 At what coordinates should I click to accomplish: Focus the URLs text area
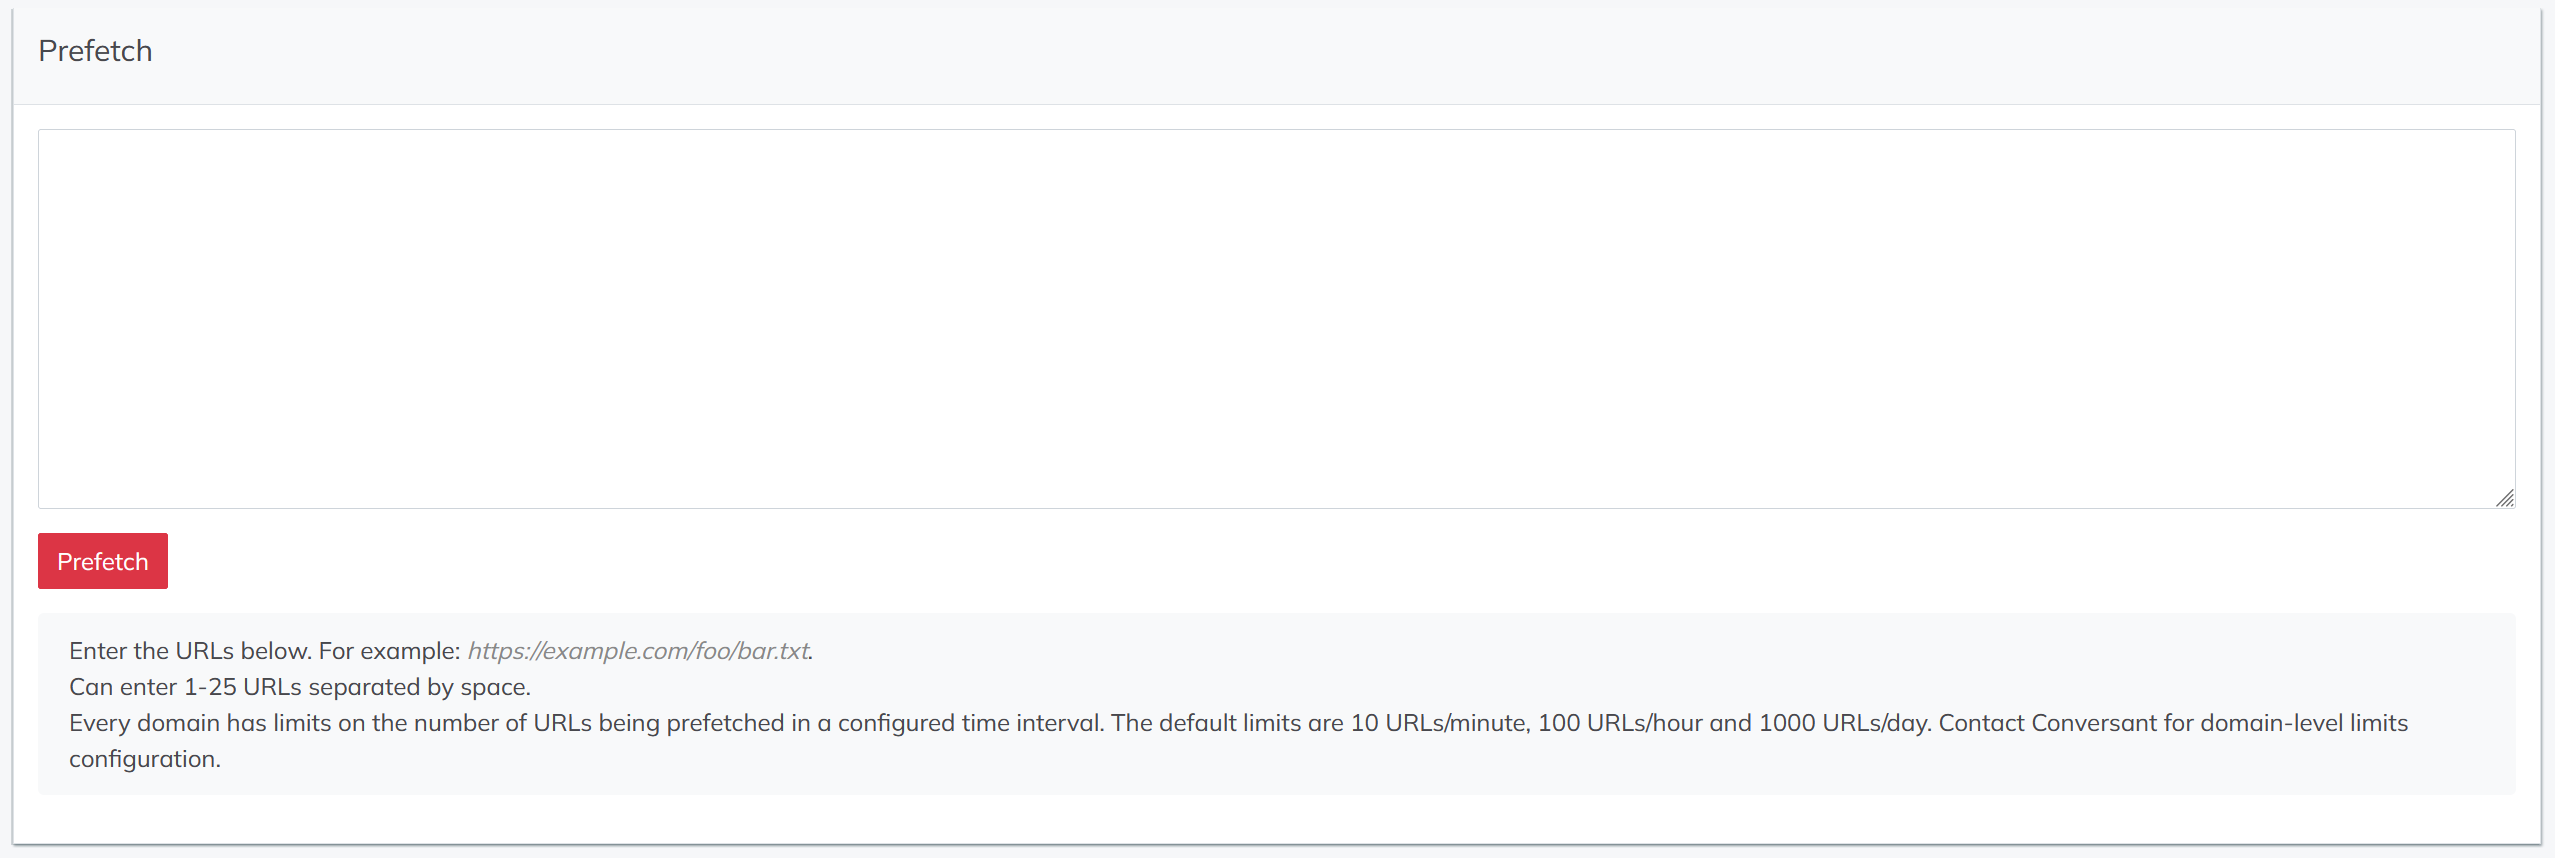coord(1276,319)
